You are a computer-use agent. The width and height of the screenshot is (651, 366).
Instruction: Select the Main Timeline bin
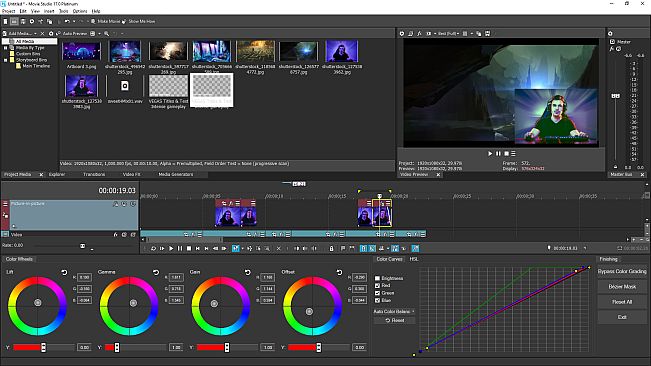[33, 66]
